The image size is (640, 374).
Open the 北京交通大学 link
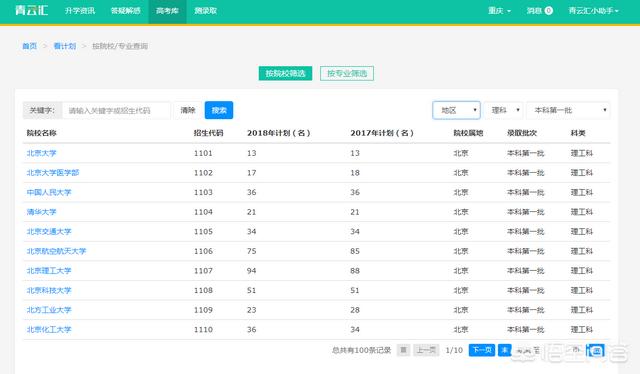pos(49,232)
